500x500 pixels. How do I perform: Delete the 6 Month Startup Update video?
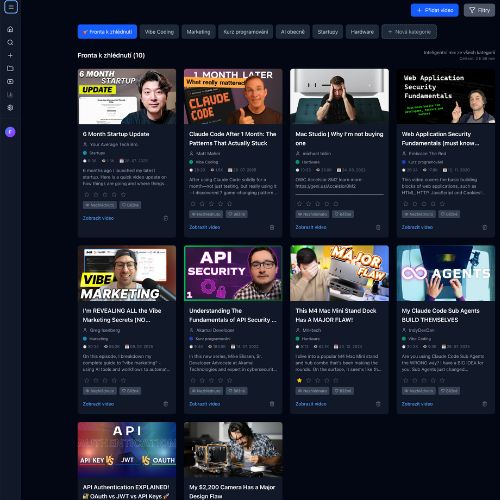click(x=166, y=218)
